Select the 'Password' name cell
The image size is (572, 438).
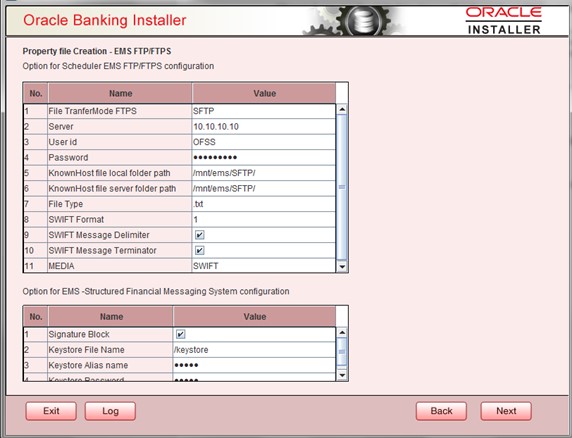pyautogui.click(x=120, y=158)
